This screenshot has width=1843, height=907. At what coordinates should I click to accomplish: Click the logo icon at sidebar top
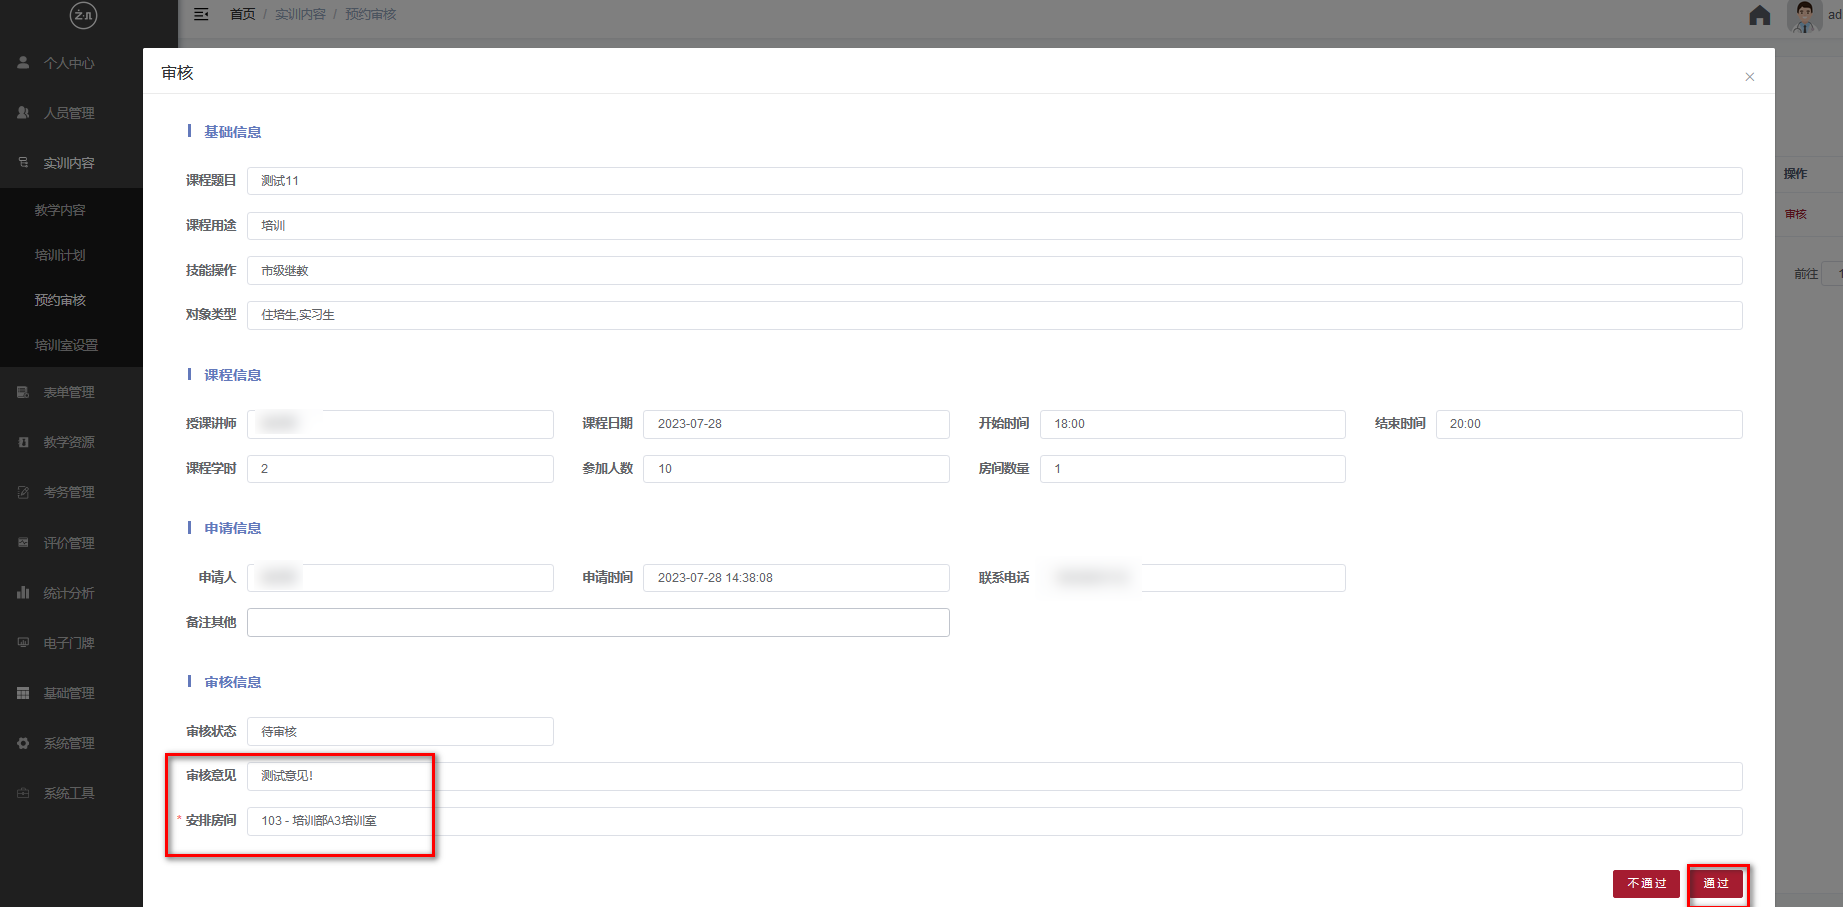pyautogui.click(x=83, y=15)
